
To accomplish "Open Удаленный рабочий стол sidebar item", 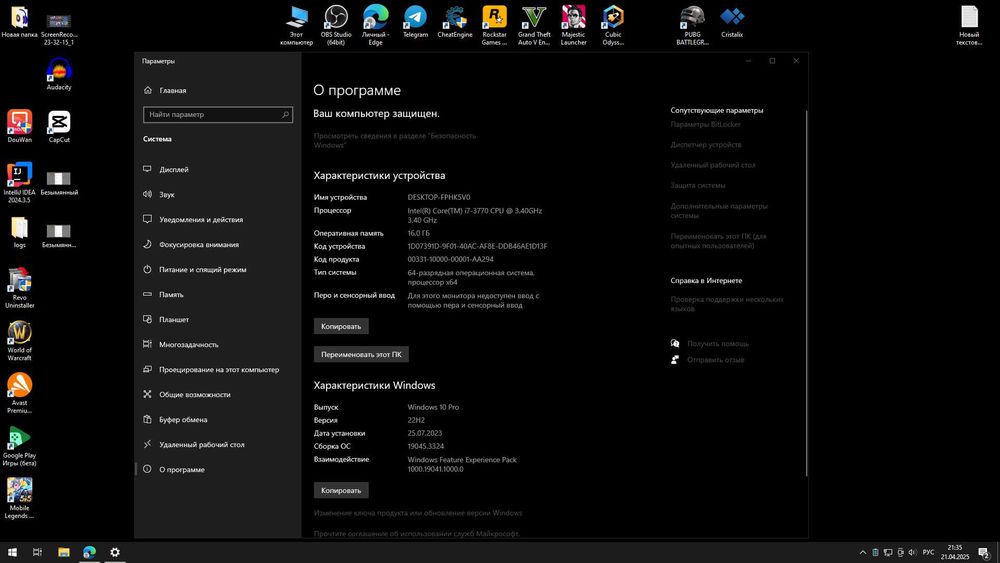I will 217,444.
